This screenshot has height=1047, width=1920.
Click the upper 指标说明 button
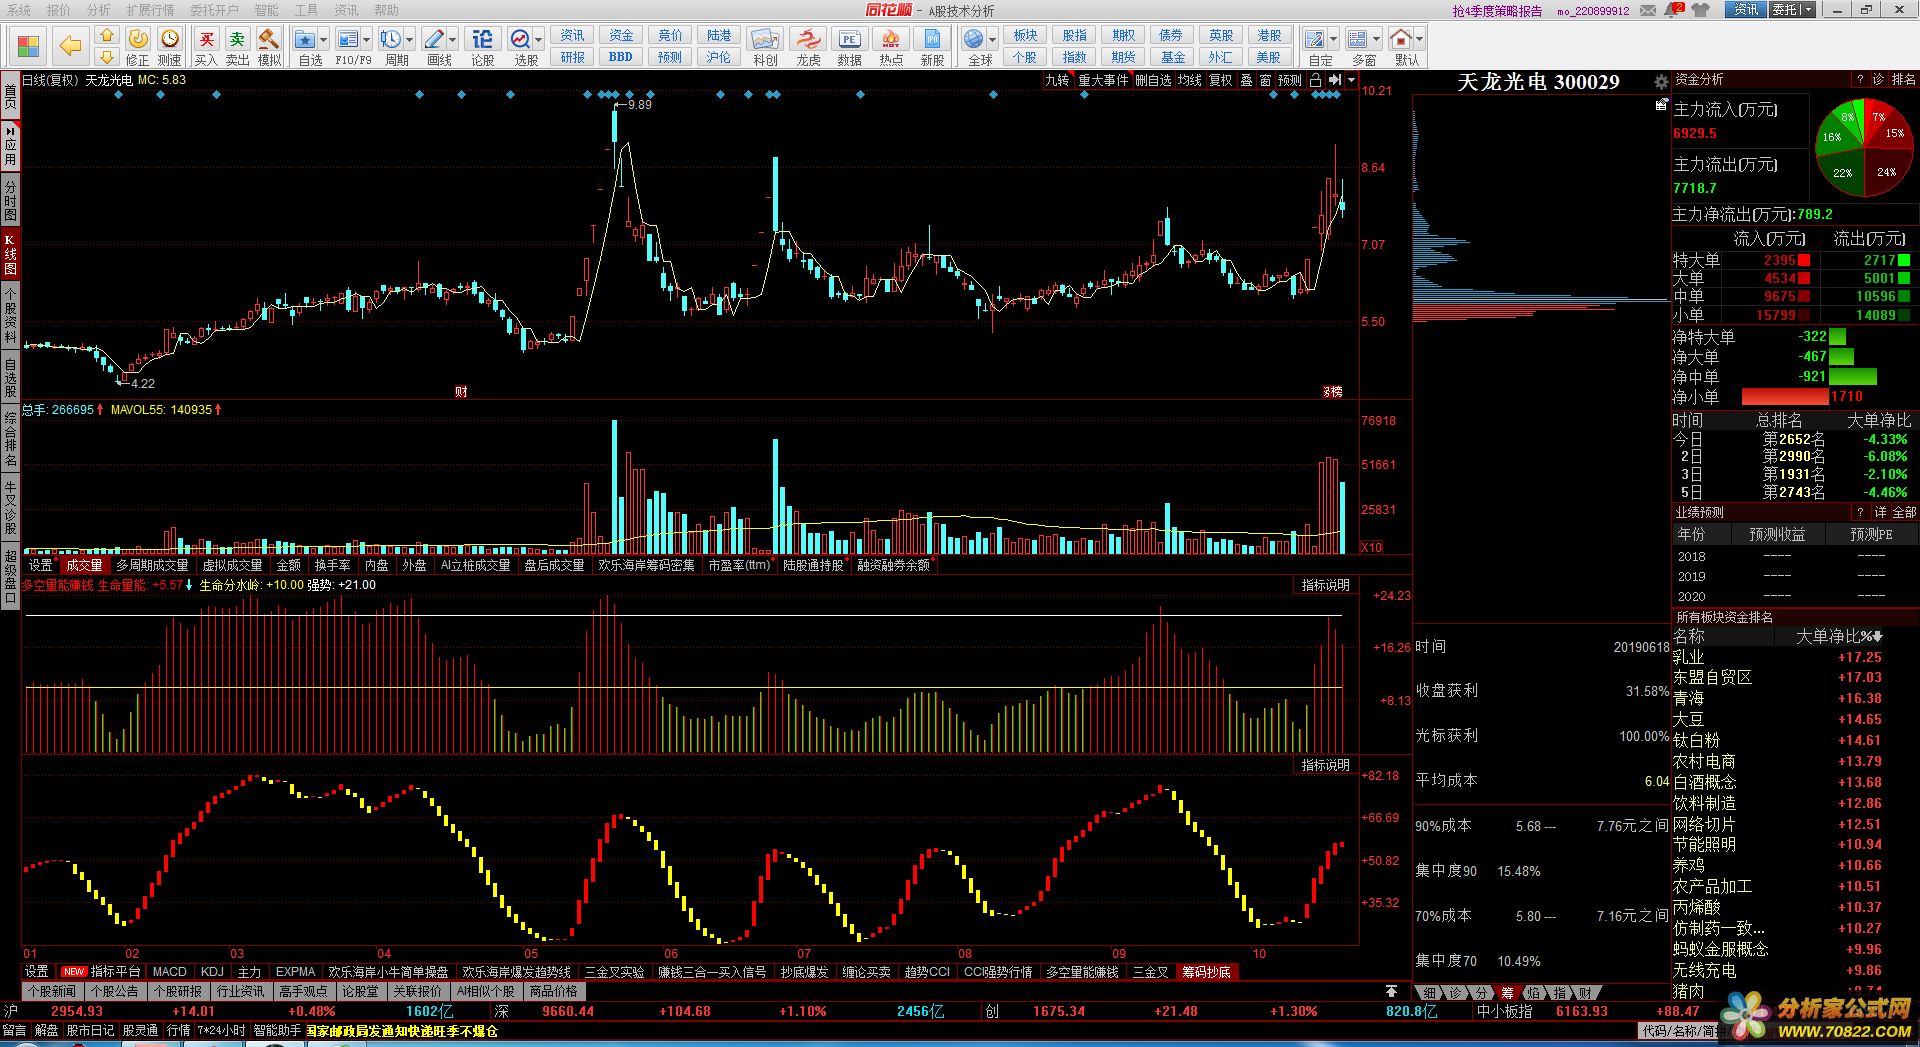pyautogui.click(x=1326, y=585)
